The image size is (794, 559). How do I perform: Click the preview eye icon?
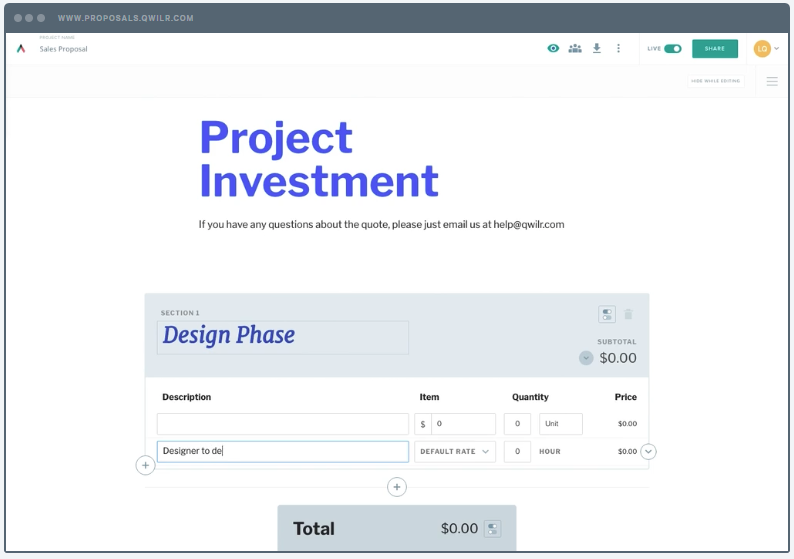[x=553, y=48]
